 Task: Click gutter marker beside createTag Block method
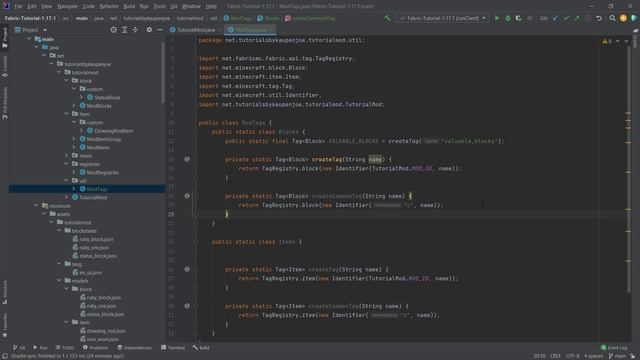(187, 159)
